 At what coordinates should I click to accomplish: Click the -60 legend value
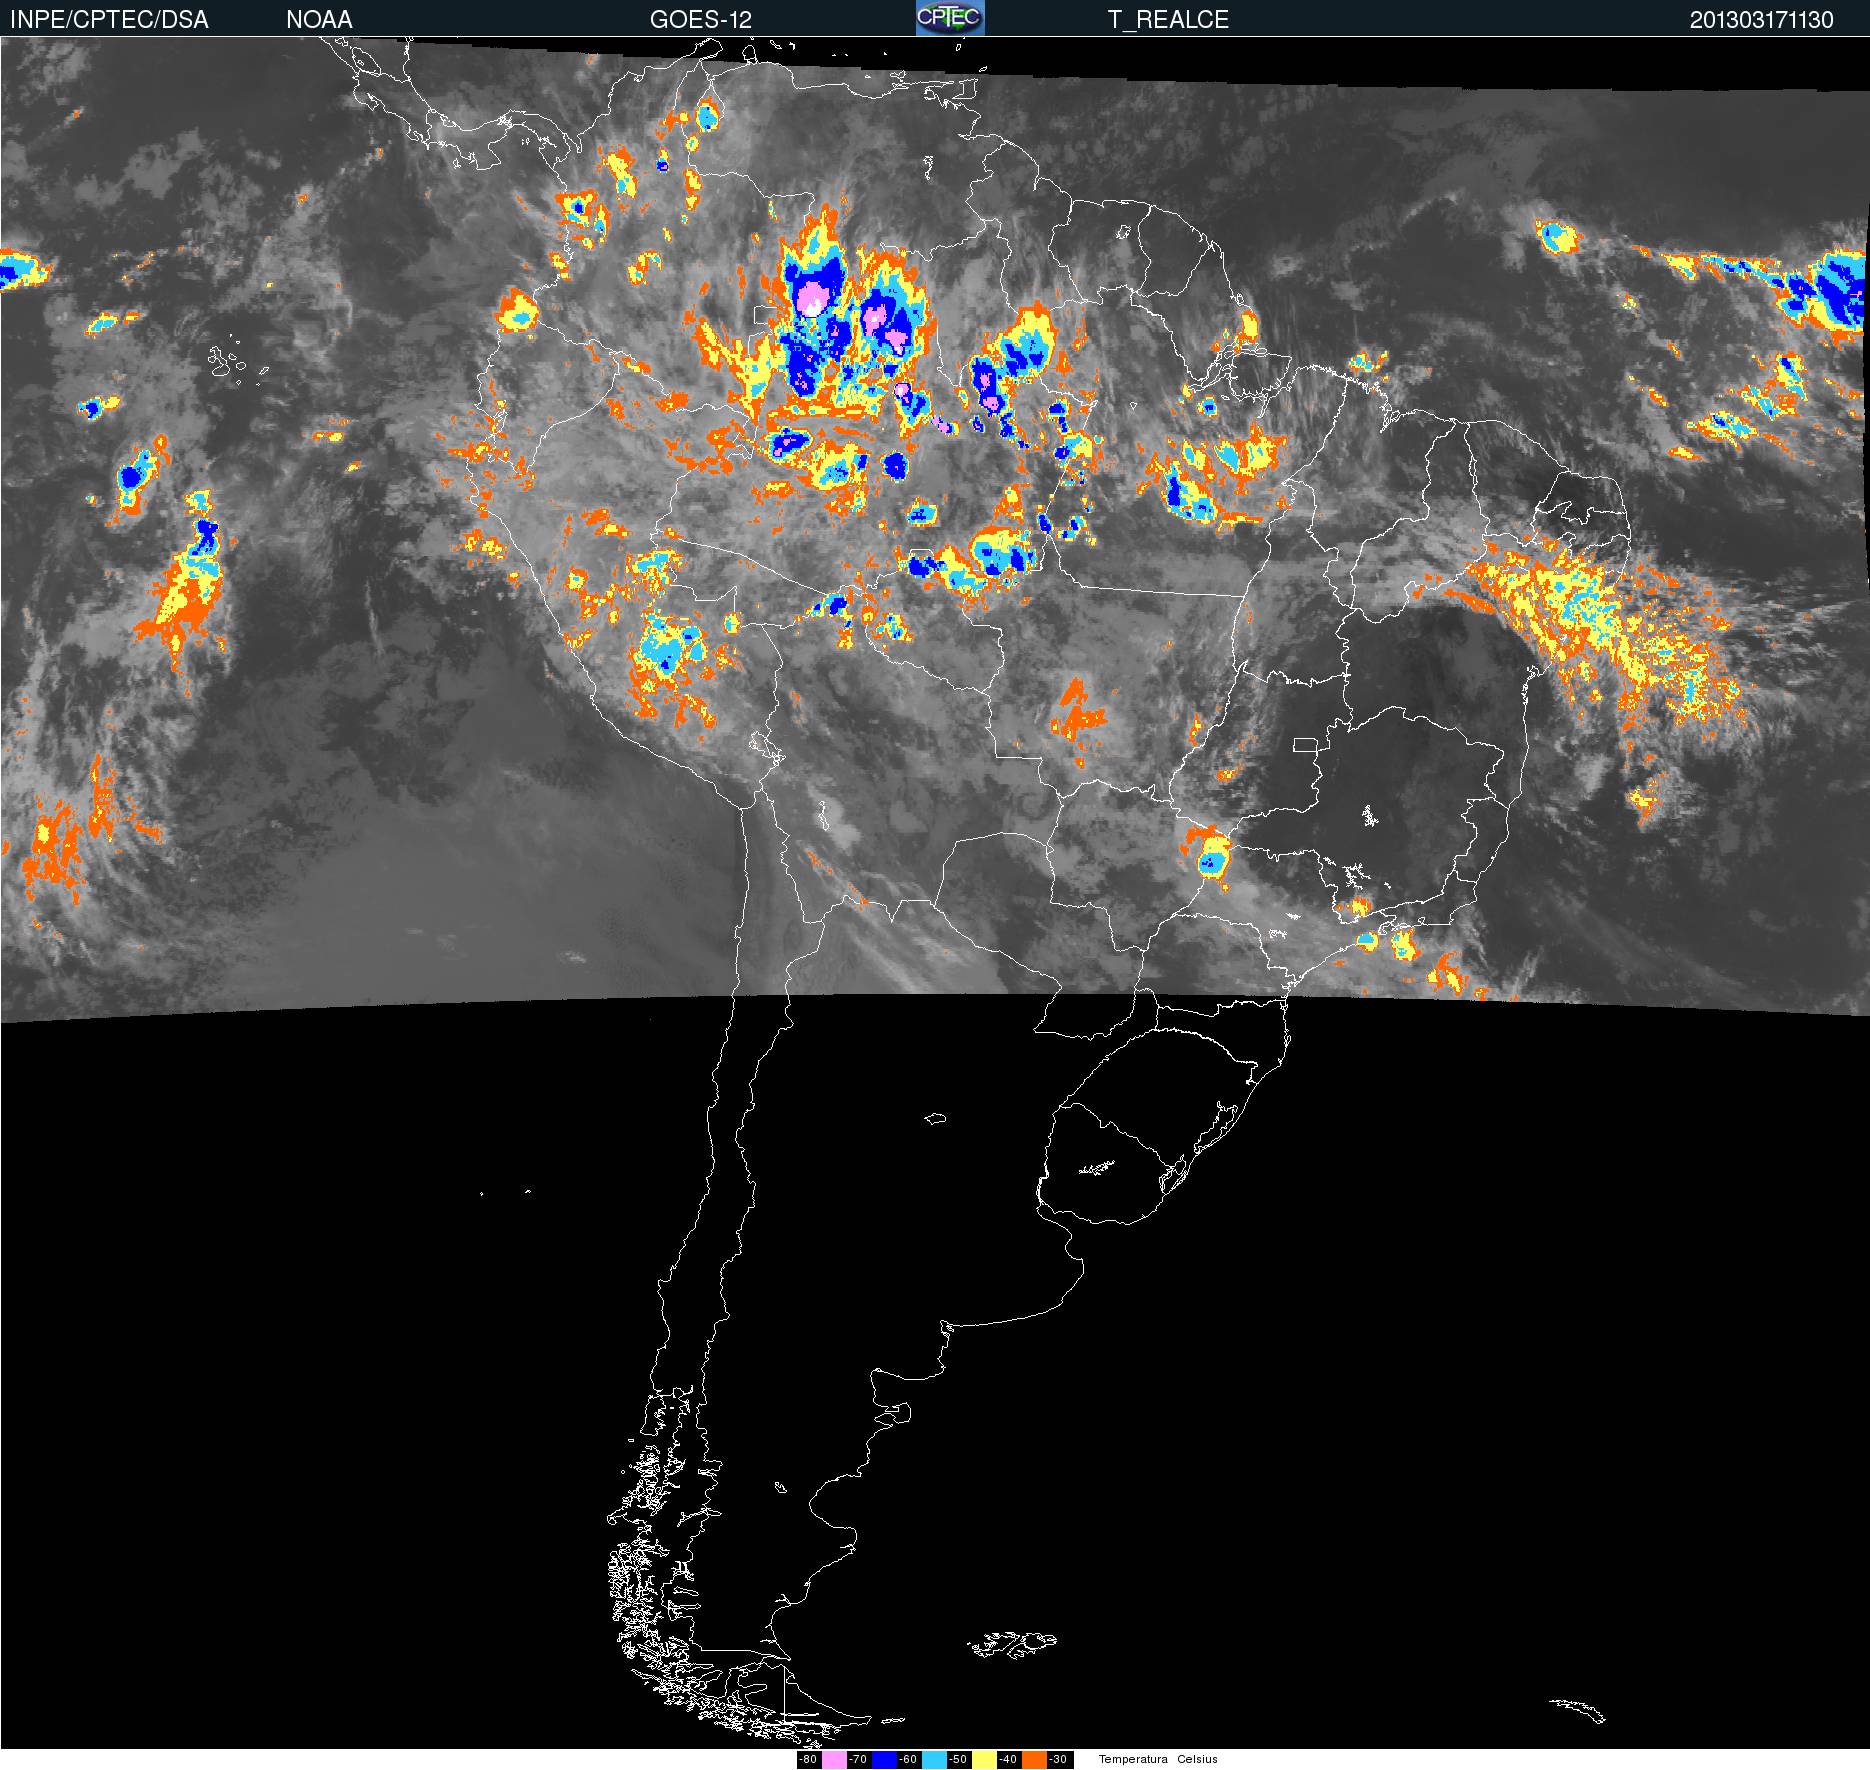click(908, 1760)
